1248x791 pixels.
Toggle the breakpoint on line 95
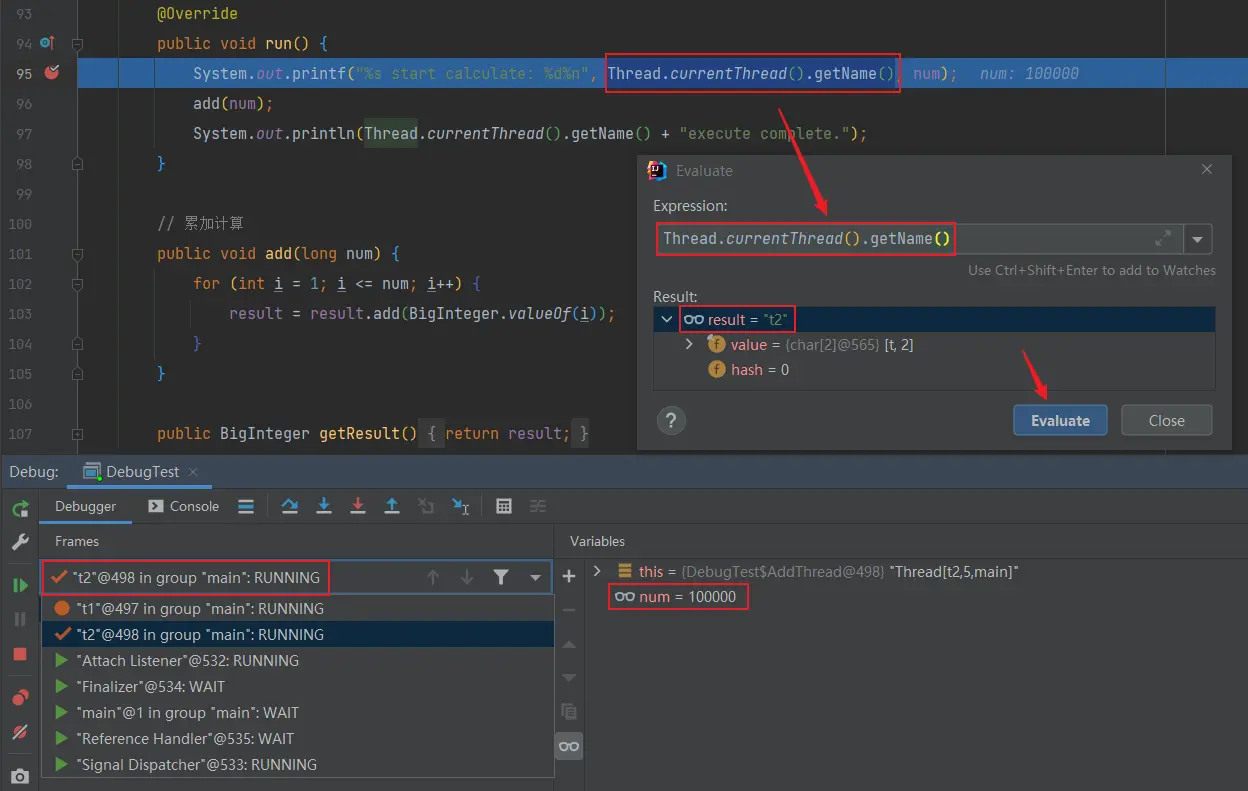(x=52, y=73)
